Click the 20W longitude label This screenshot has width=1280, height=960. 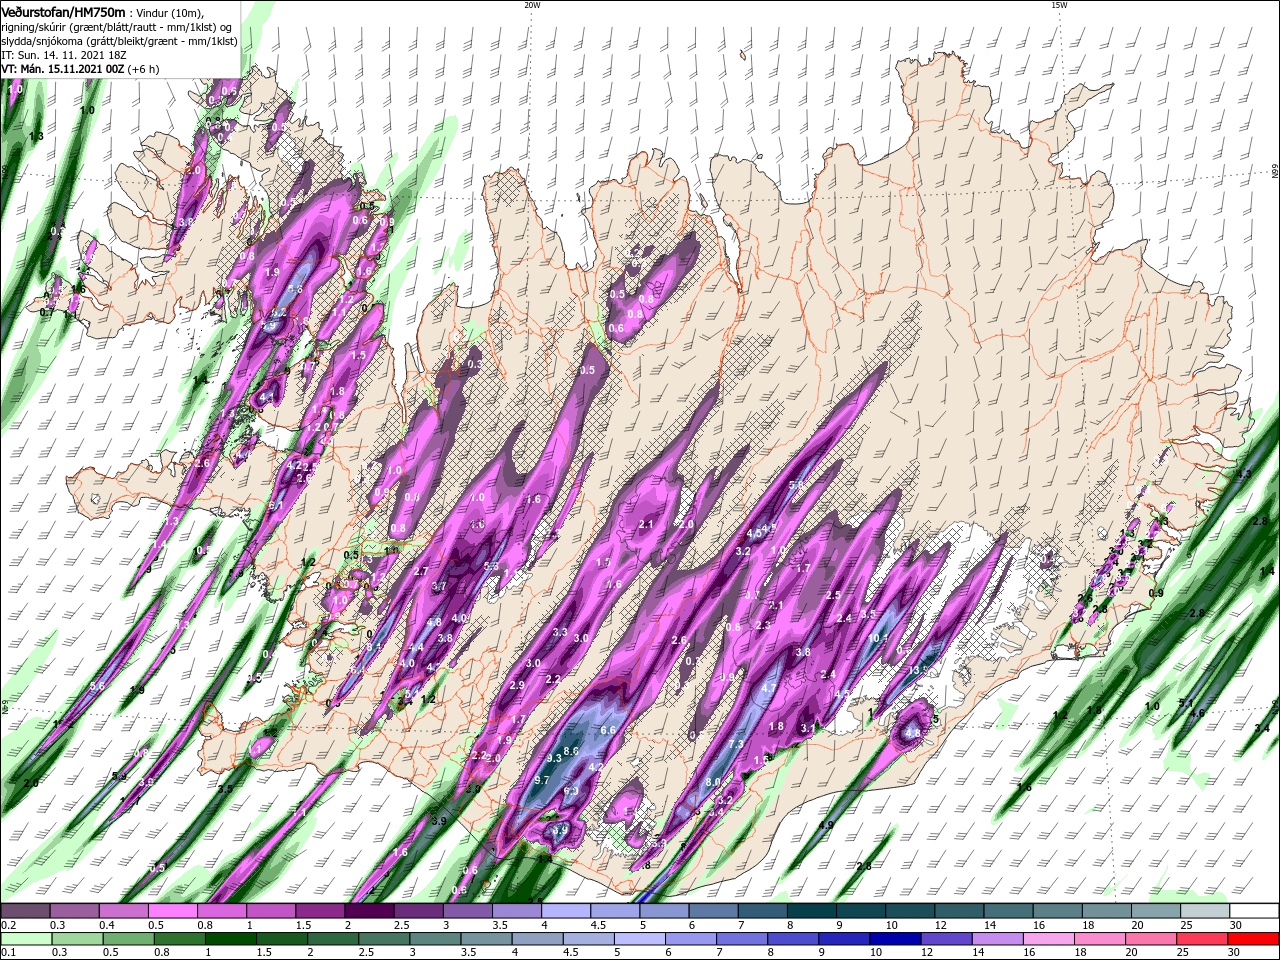(x=532, y=5)
